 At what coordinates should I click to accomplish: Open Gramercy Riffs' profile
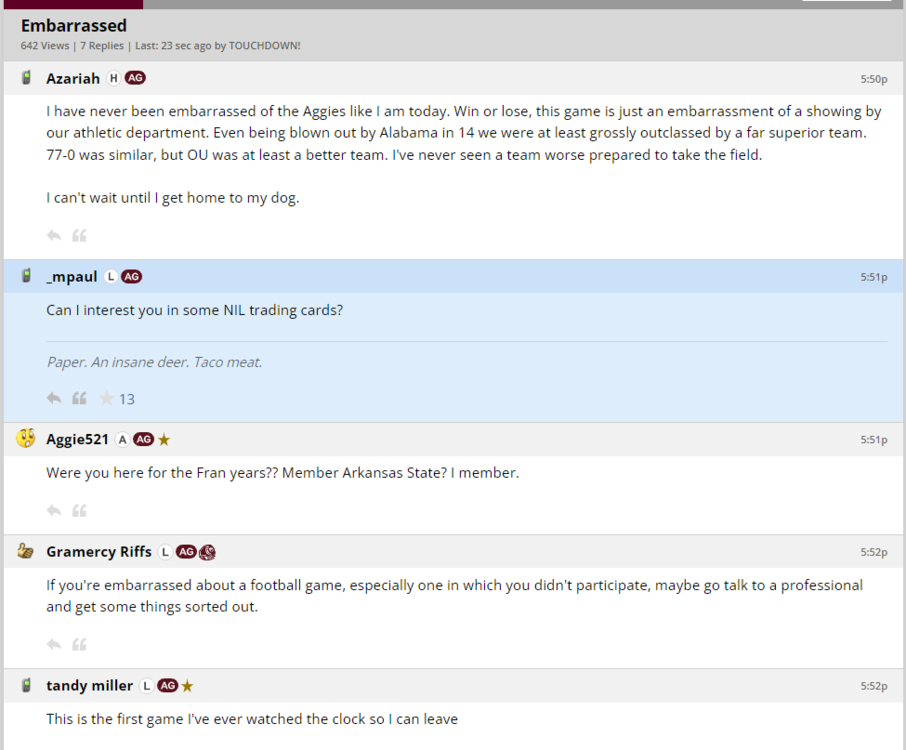pos(98,551)
